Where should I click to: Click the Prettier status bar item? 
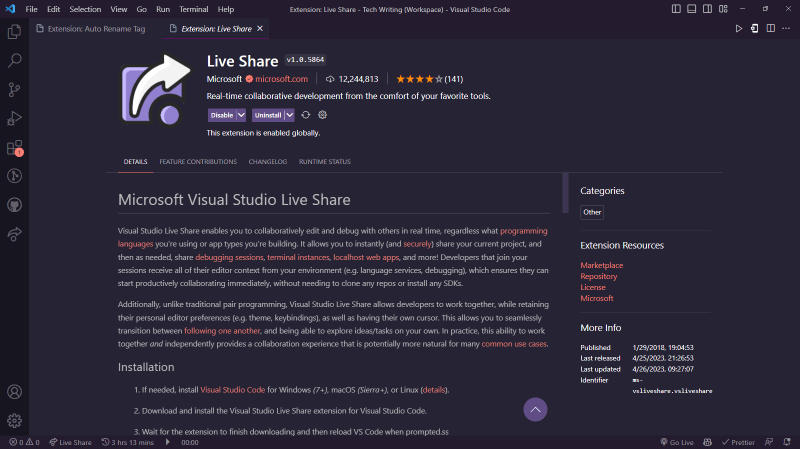tap(738, 442)
